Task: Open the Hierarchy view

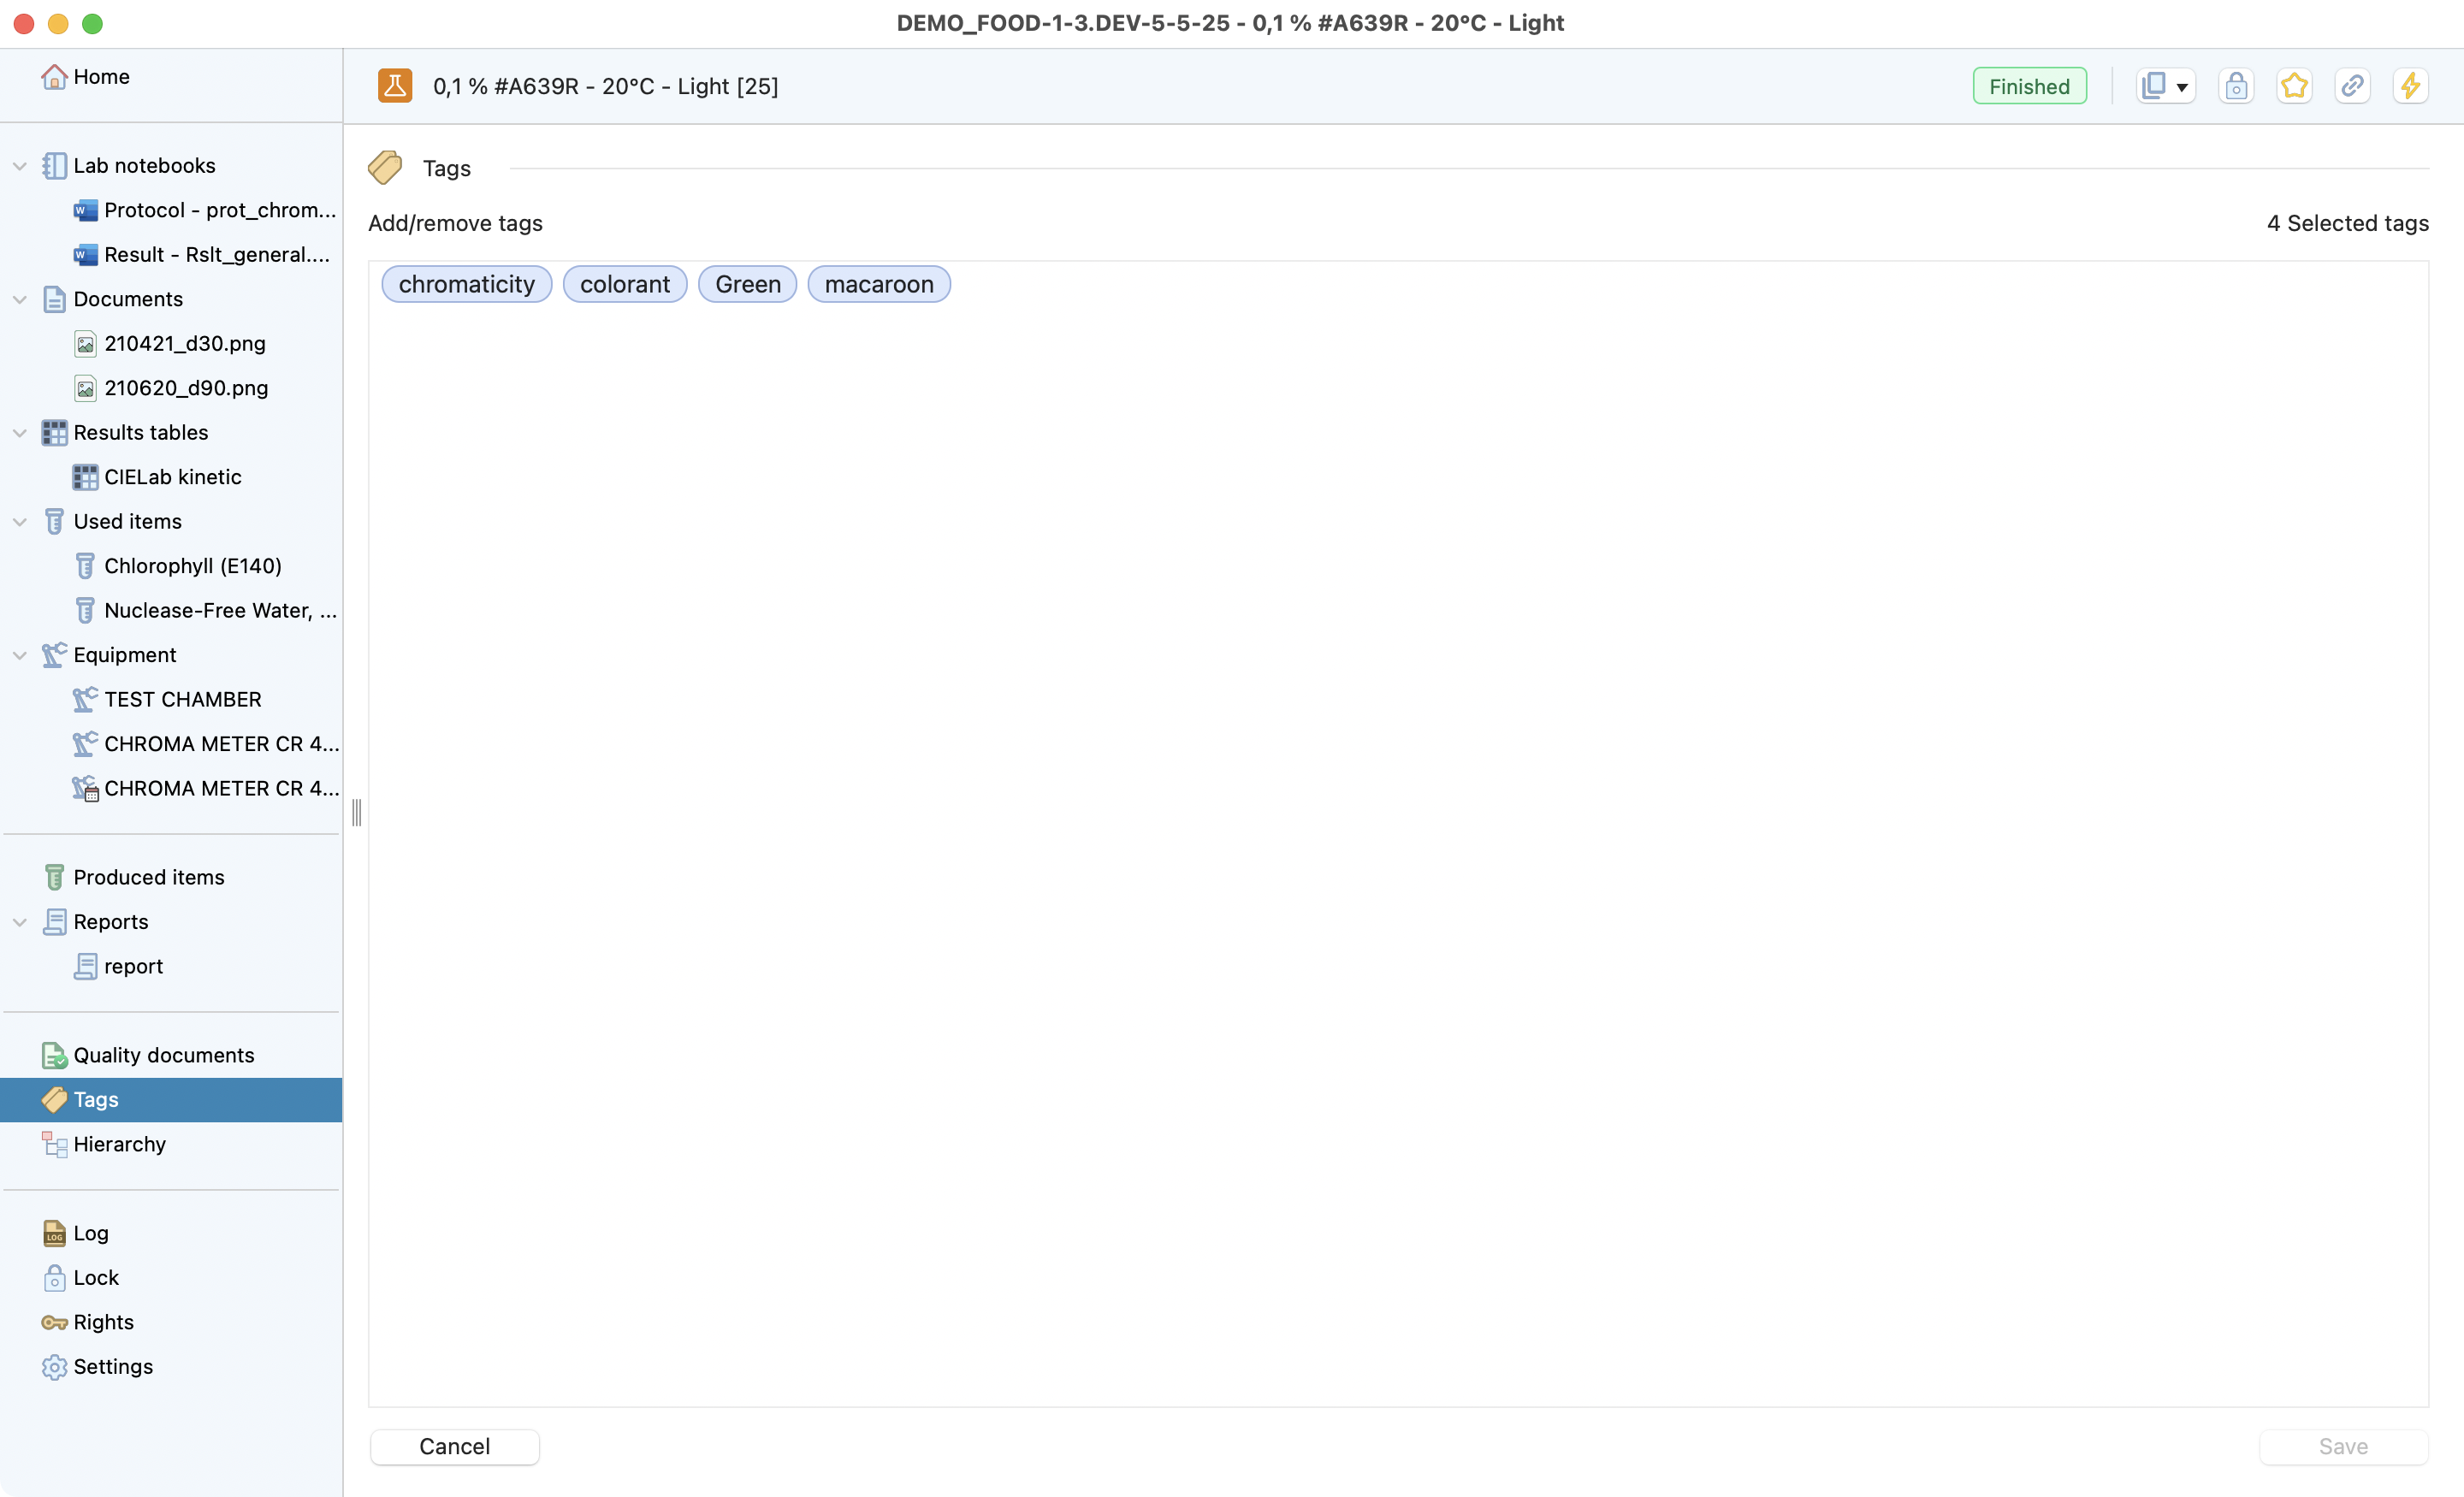Action: [x=119, y=1144]
